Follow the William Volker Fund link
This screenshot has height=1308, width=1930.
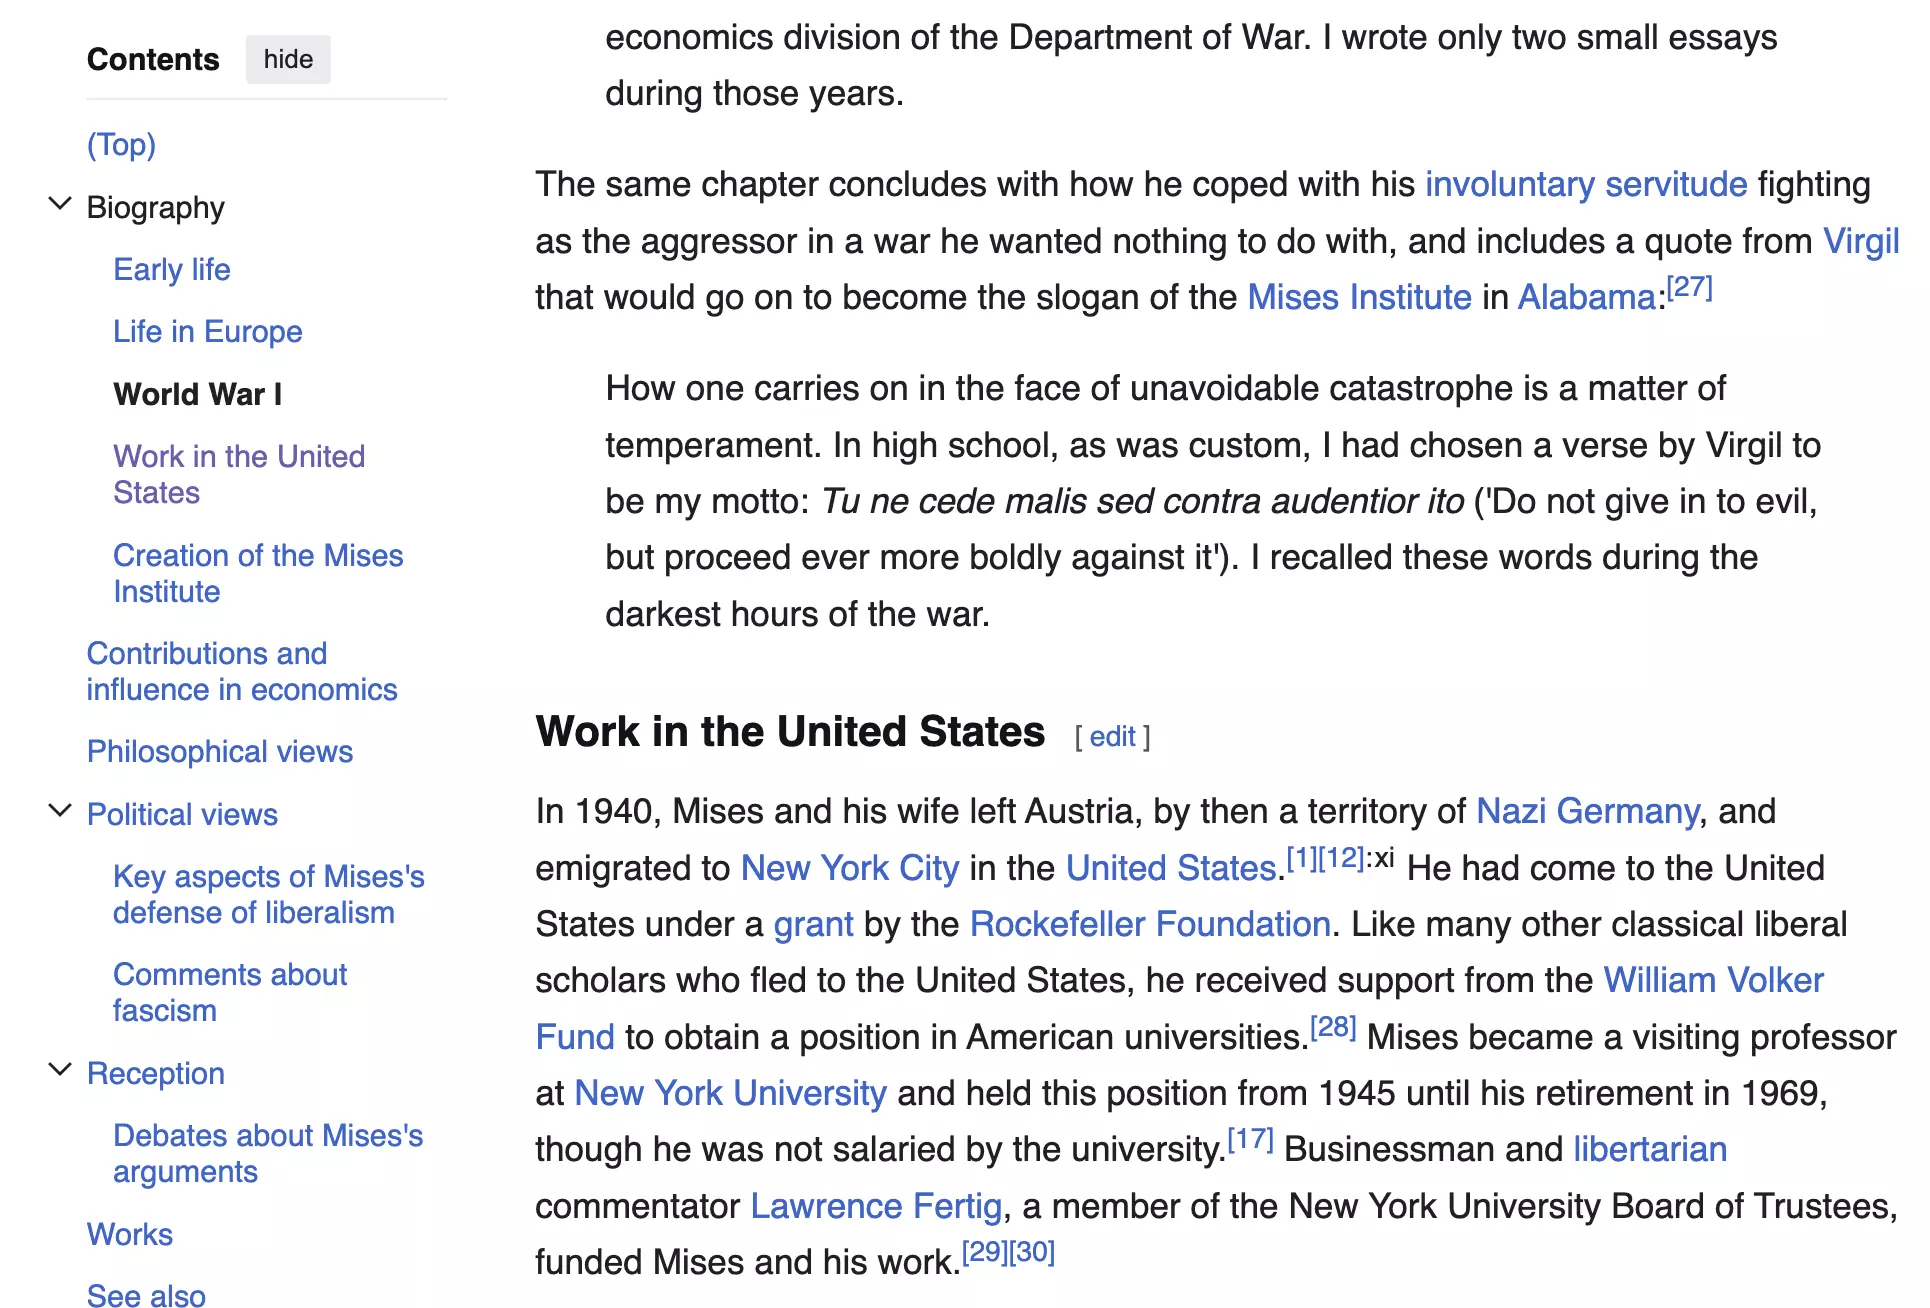(x=1714, y=981)
